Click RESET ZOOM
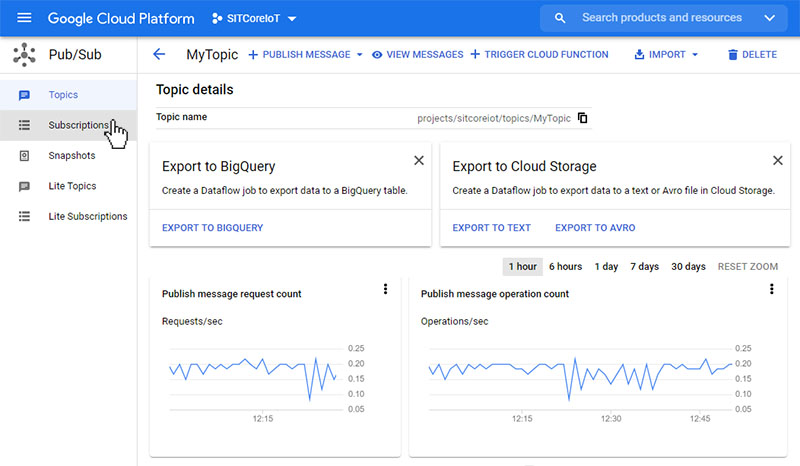Image resolution: width=800 pixels, height=466 pixels. (747, 266)
